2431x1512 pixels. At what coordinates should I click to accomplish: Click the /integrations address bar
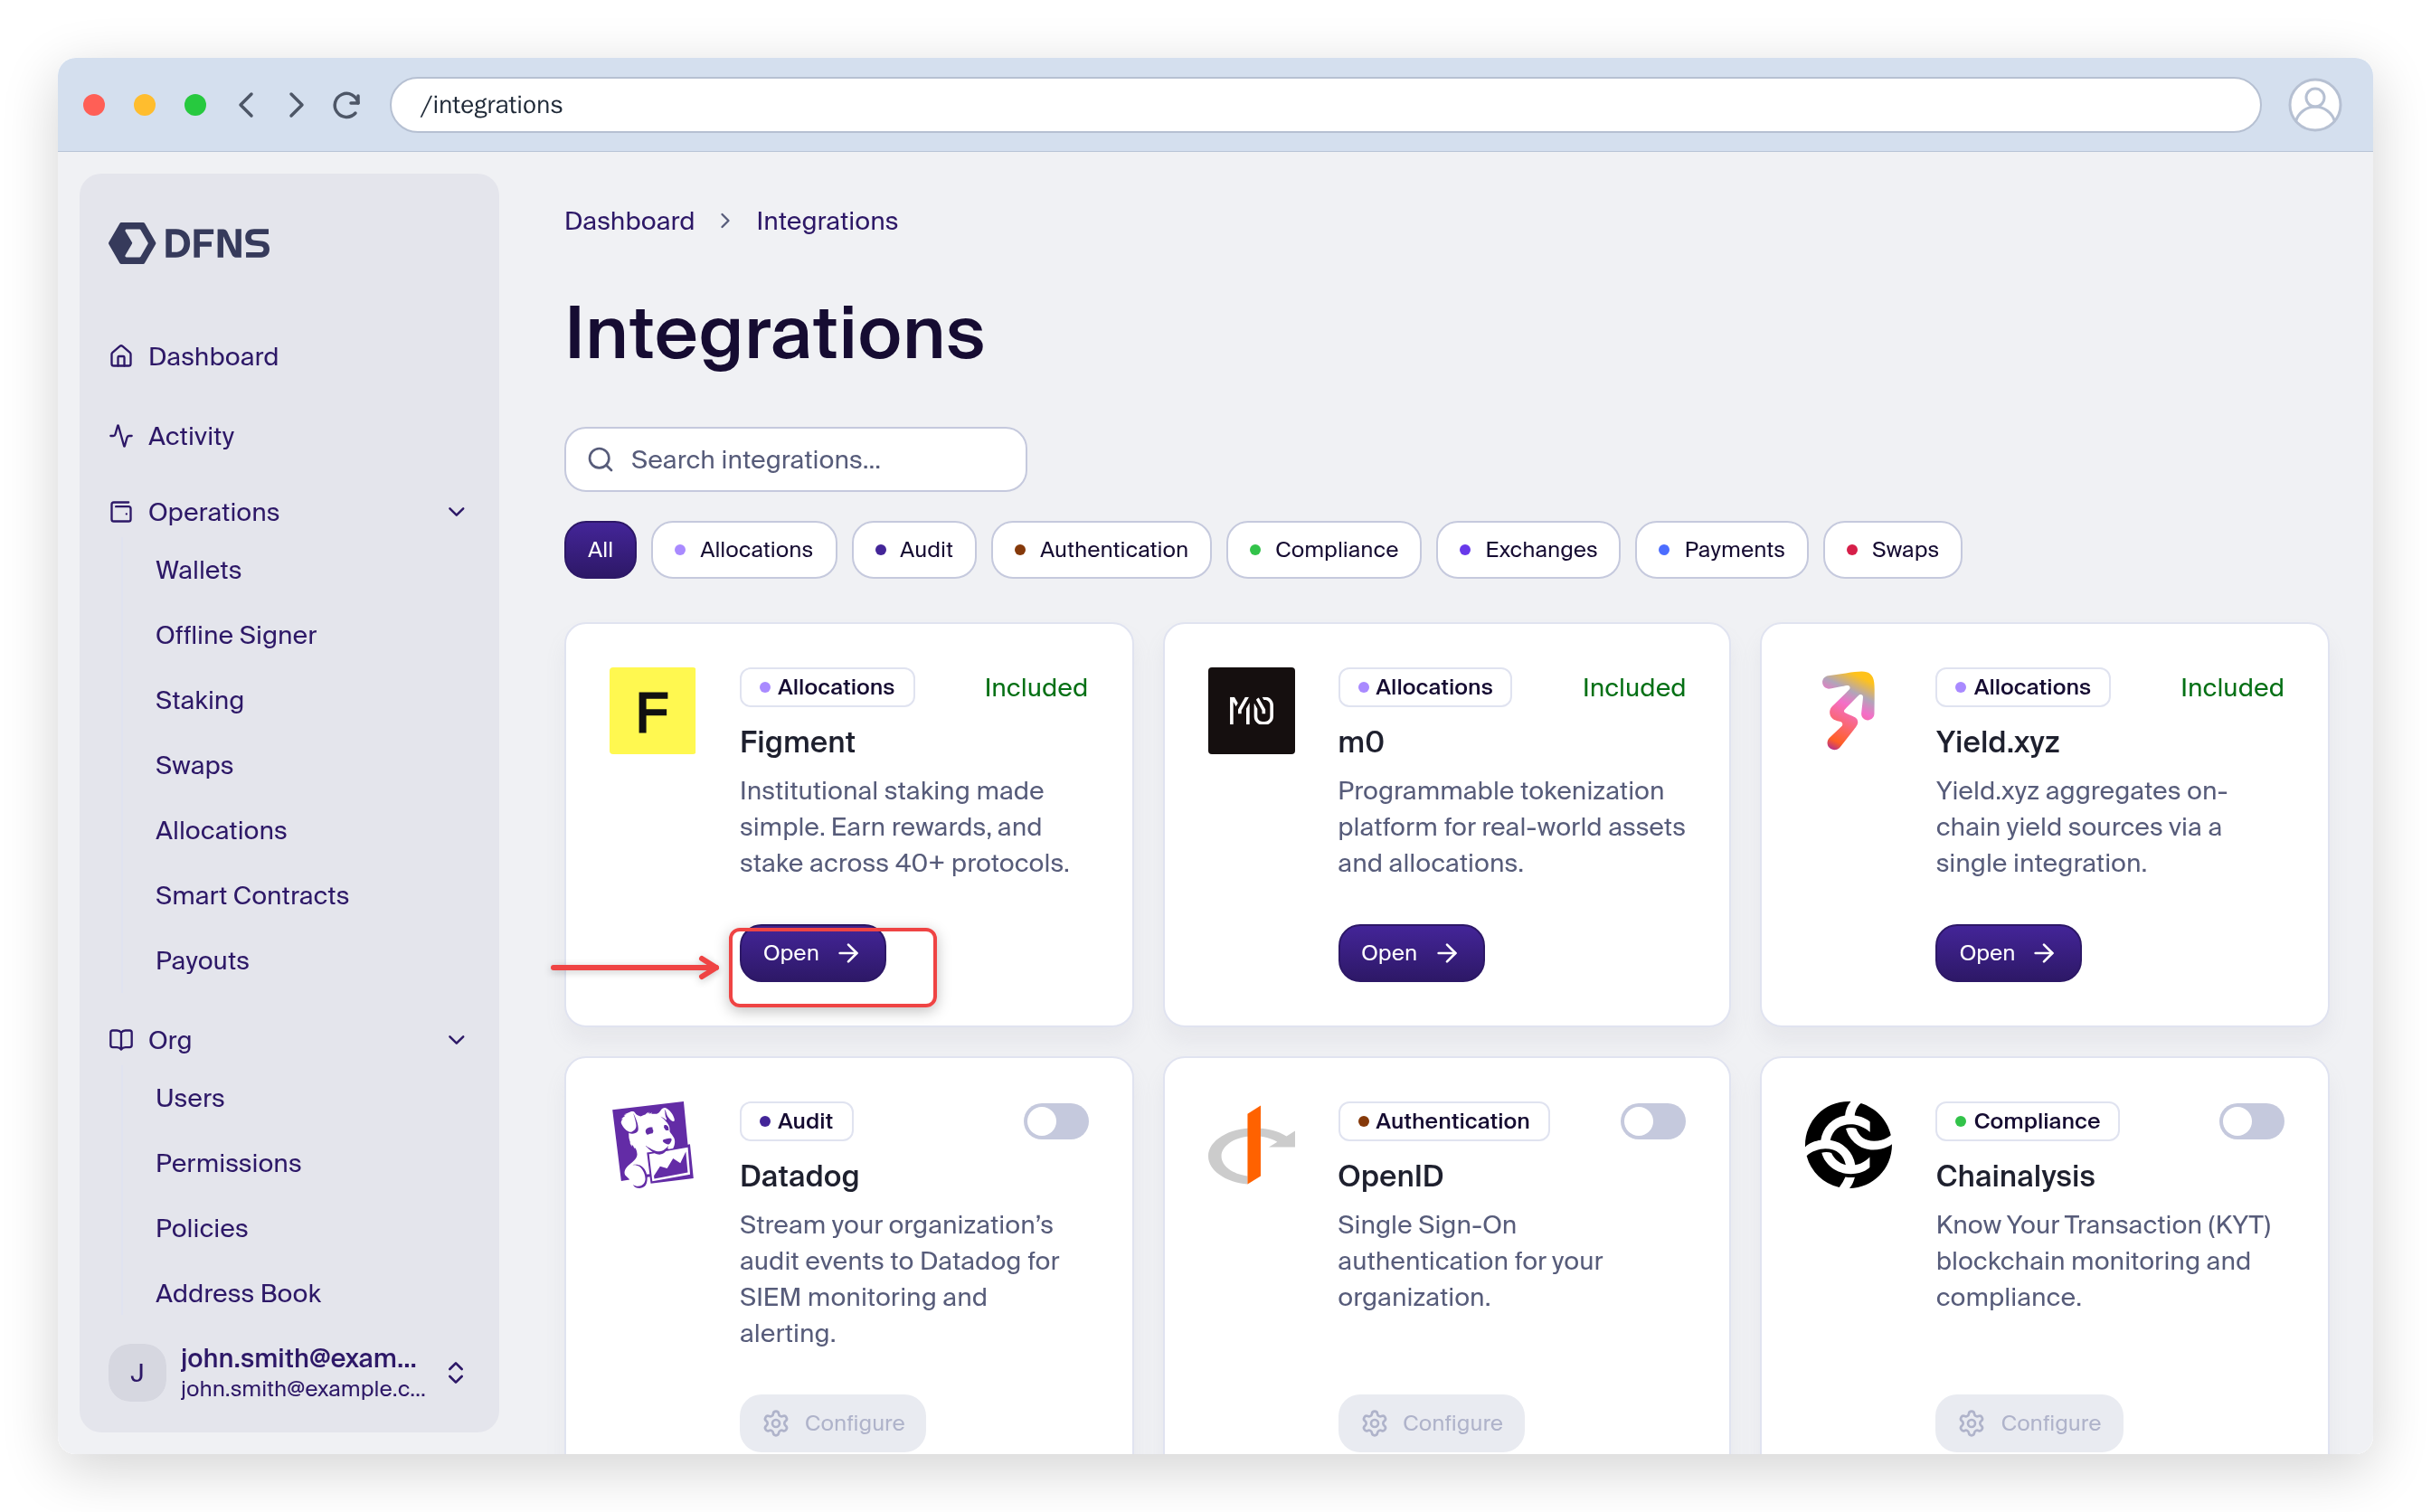pos(1325,105)
